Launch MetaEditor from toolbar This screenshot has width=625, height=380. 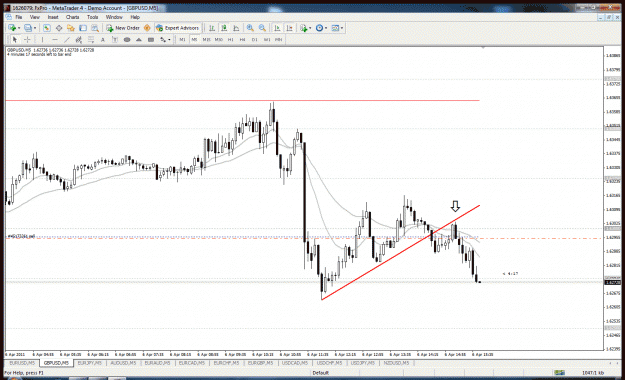click(147, 28)
